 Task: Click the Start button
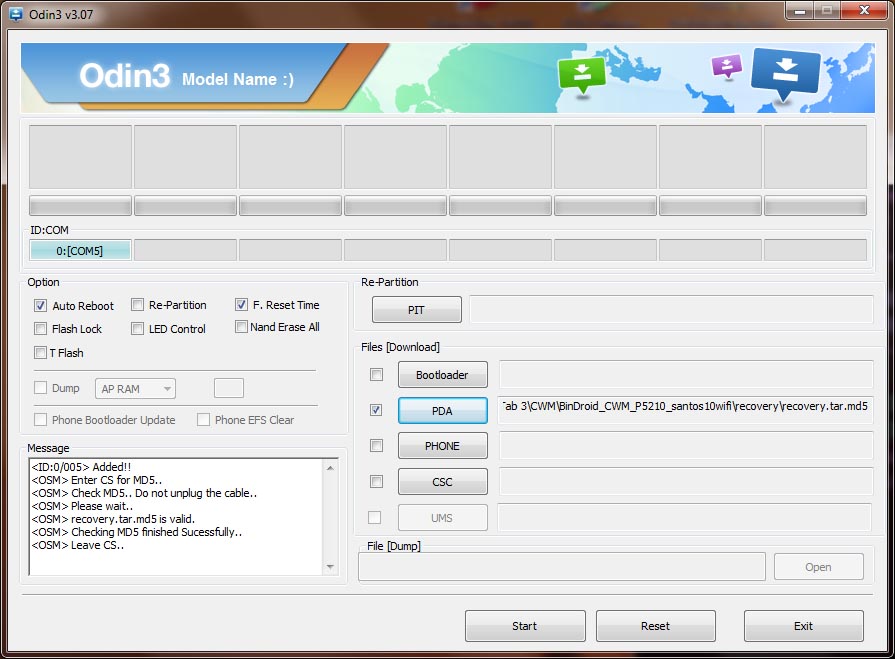pos(525,626)
